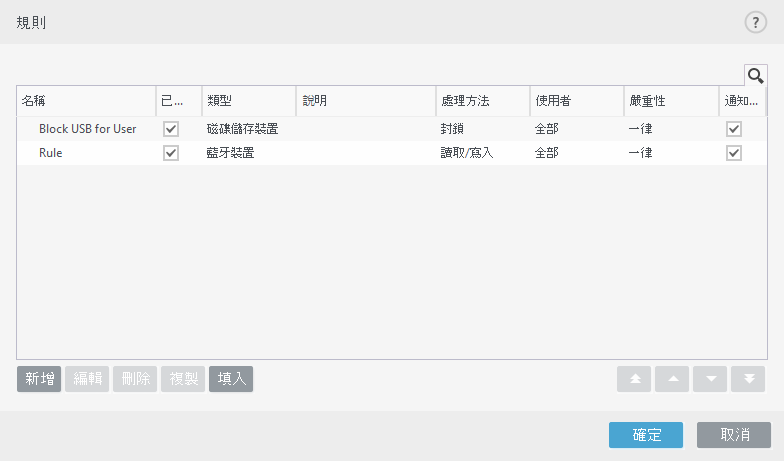Click the search magnifier icon
This screenshot has height=461, width=784.
(755, 75)
